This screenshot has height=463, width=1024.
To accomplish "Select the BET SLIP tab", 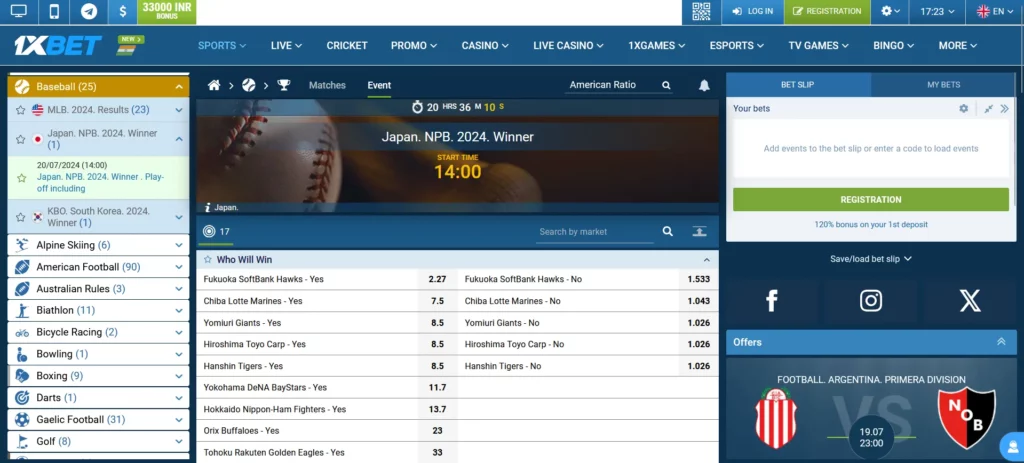I will coord(798,85).
